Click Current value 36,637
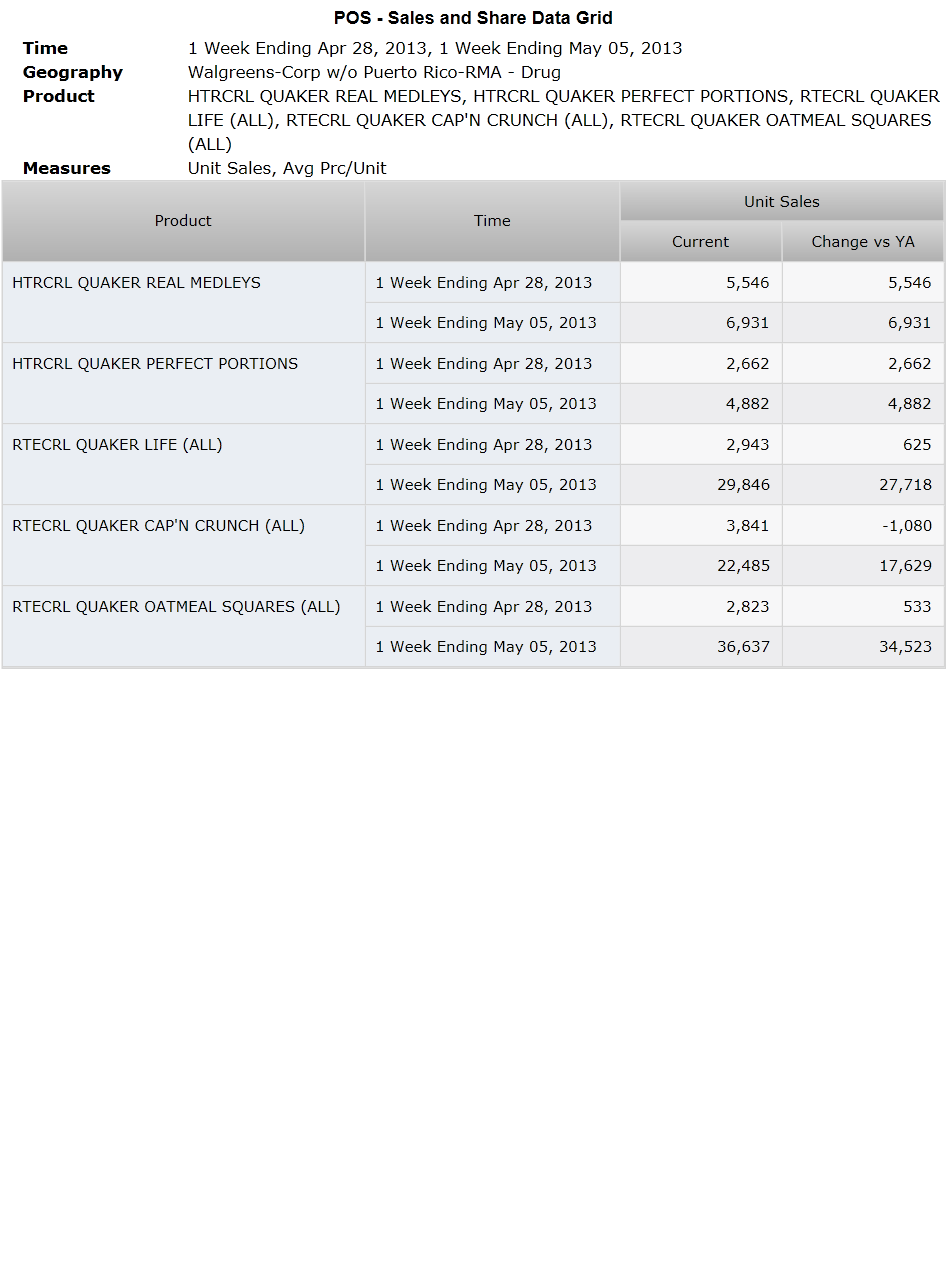The width and height of the screenshot is (946, 1284). tap(701, 647)
